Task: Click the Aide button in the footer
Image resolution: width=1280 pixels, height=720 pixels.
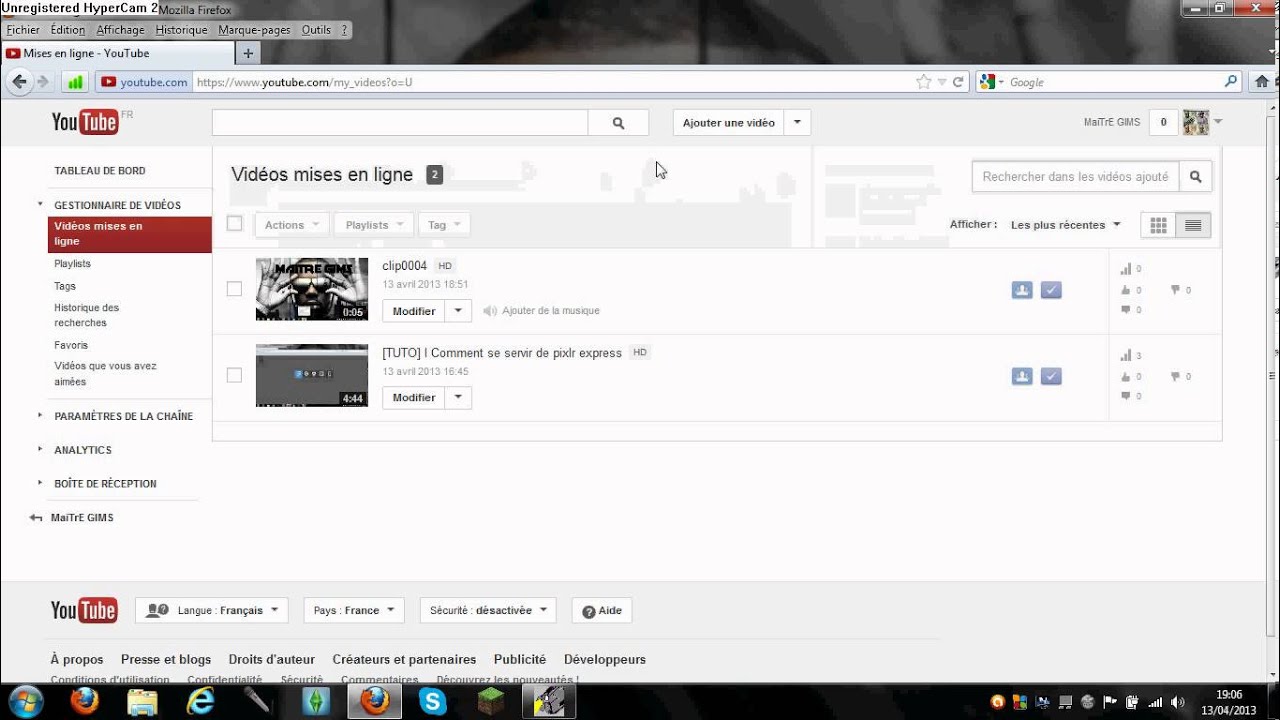Action: click(x=602, y=610)
